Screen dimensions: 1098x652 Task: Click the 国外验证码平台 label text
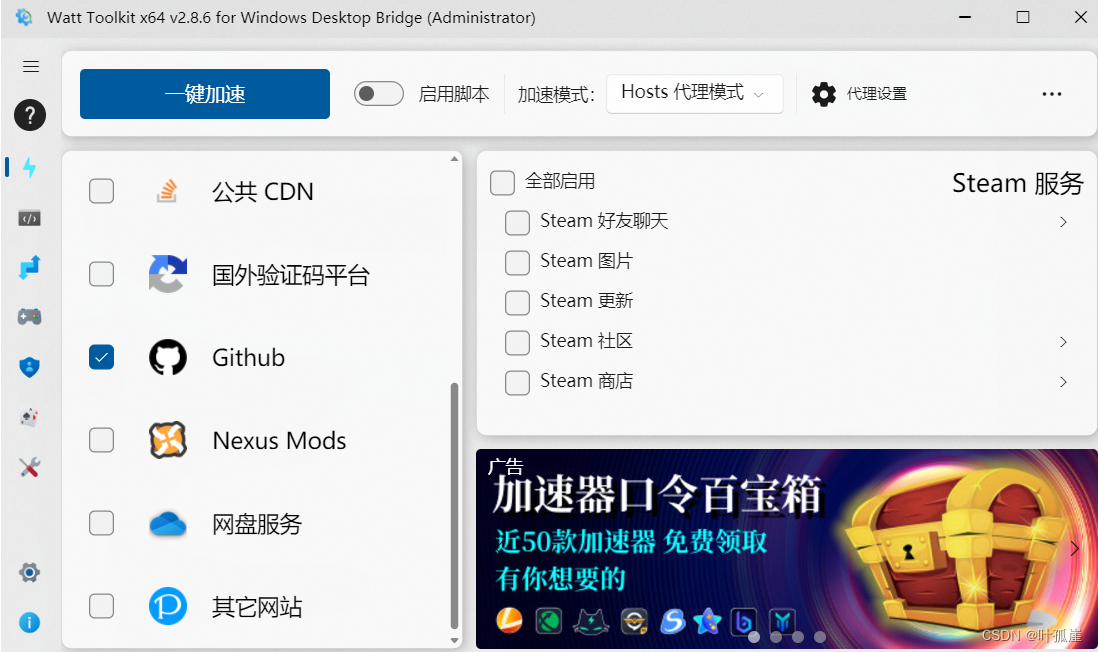point(291,275)
